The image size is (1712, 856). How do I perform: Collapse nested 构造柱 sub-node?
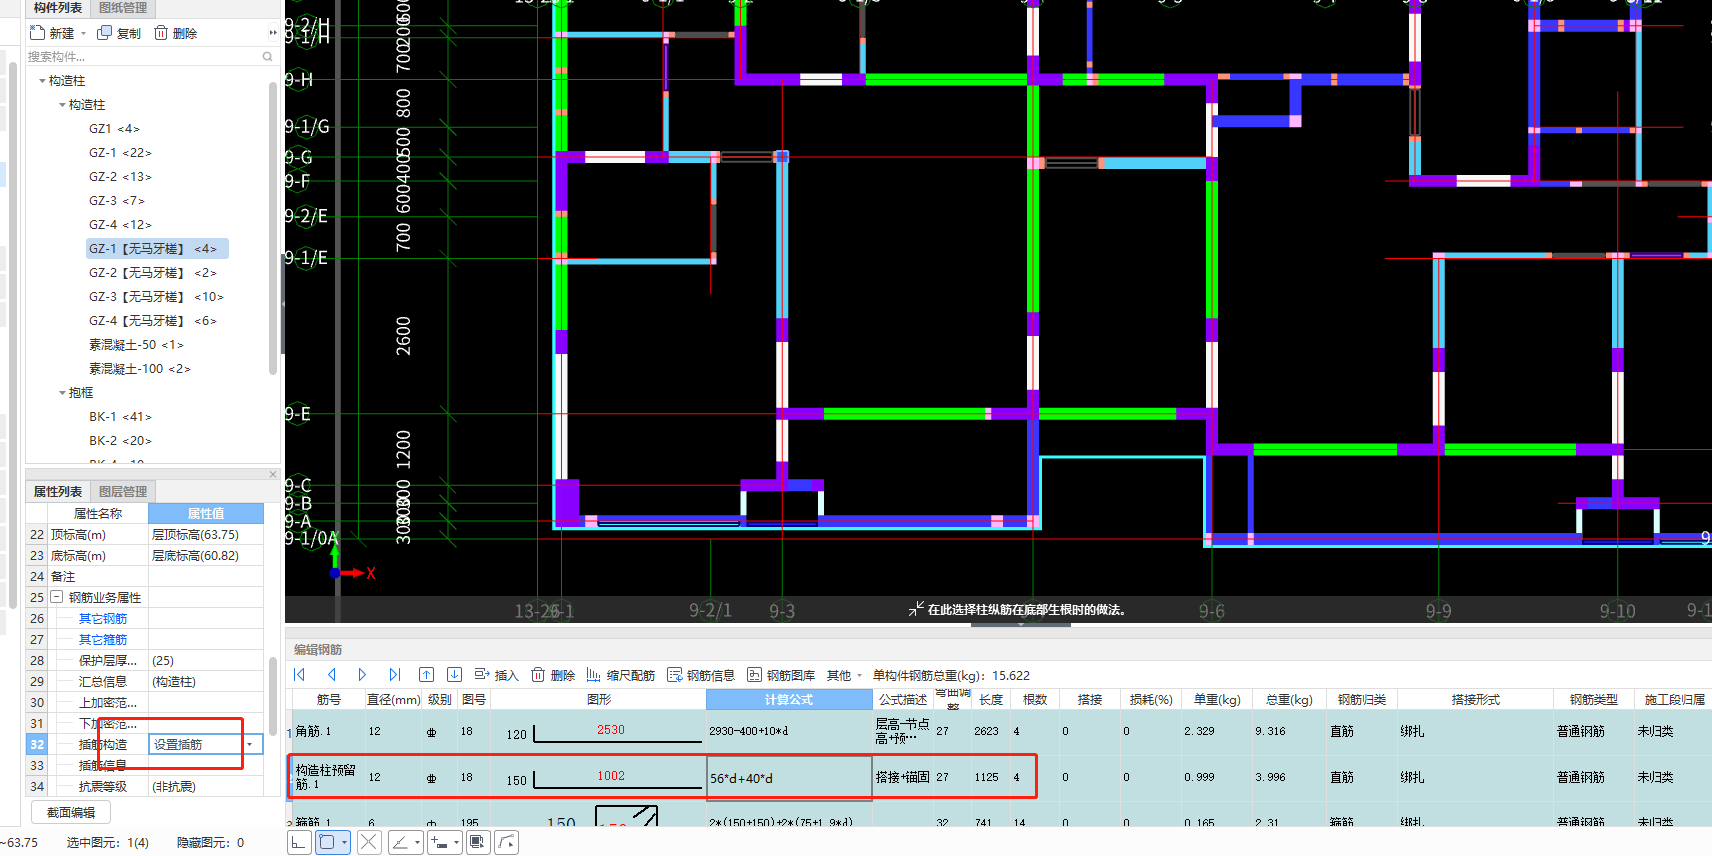(62, 104)
